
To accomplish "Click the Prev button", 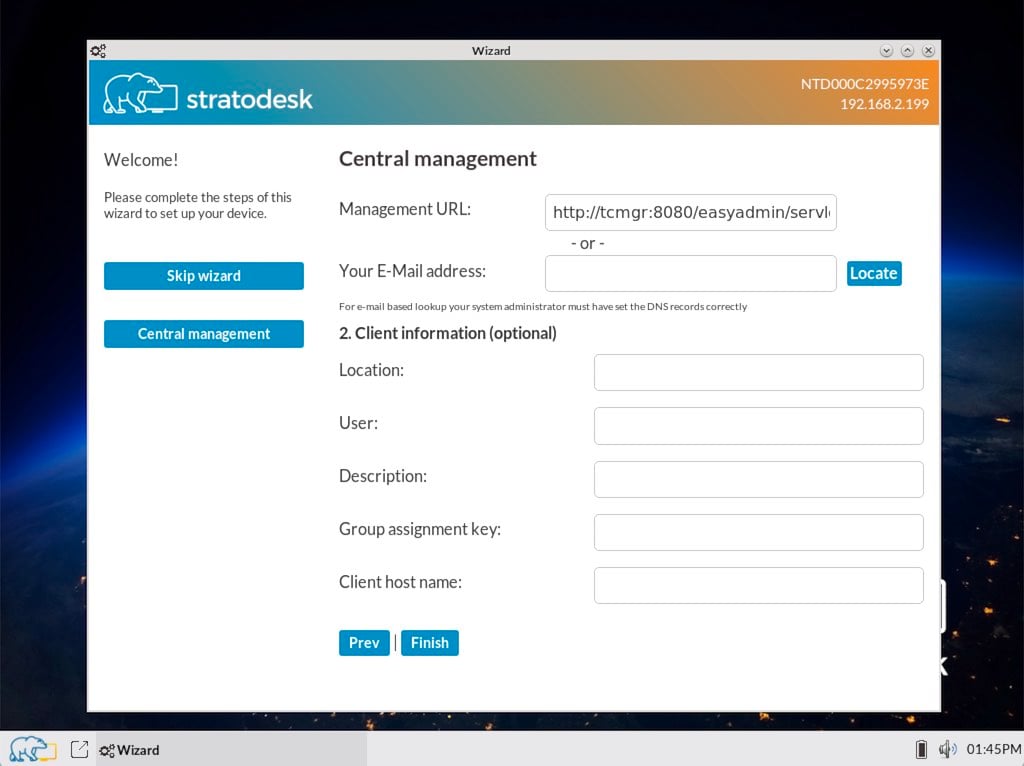I will pos(364,643).
